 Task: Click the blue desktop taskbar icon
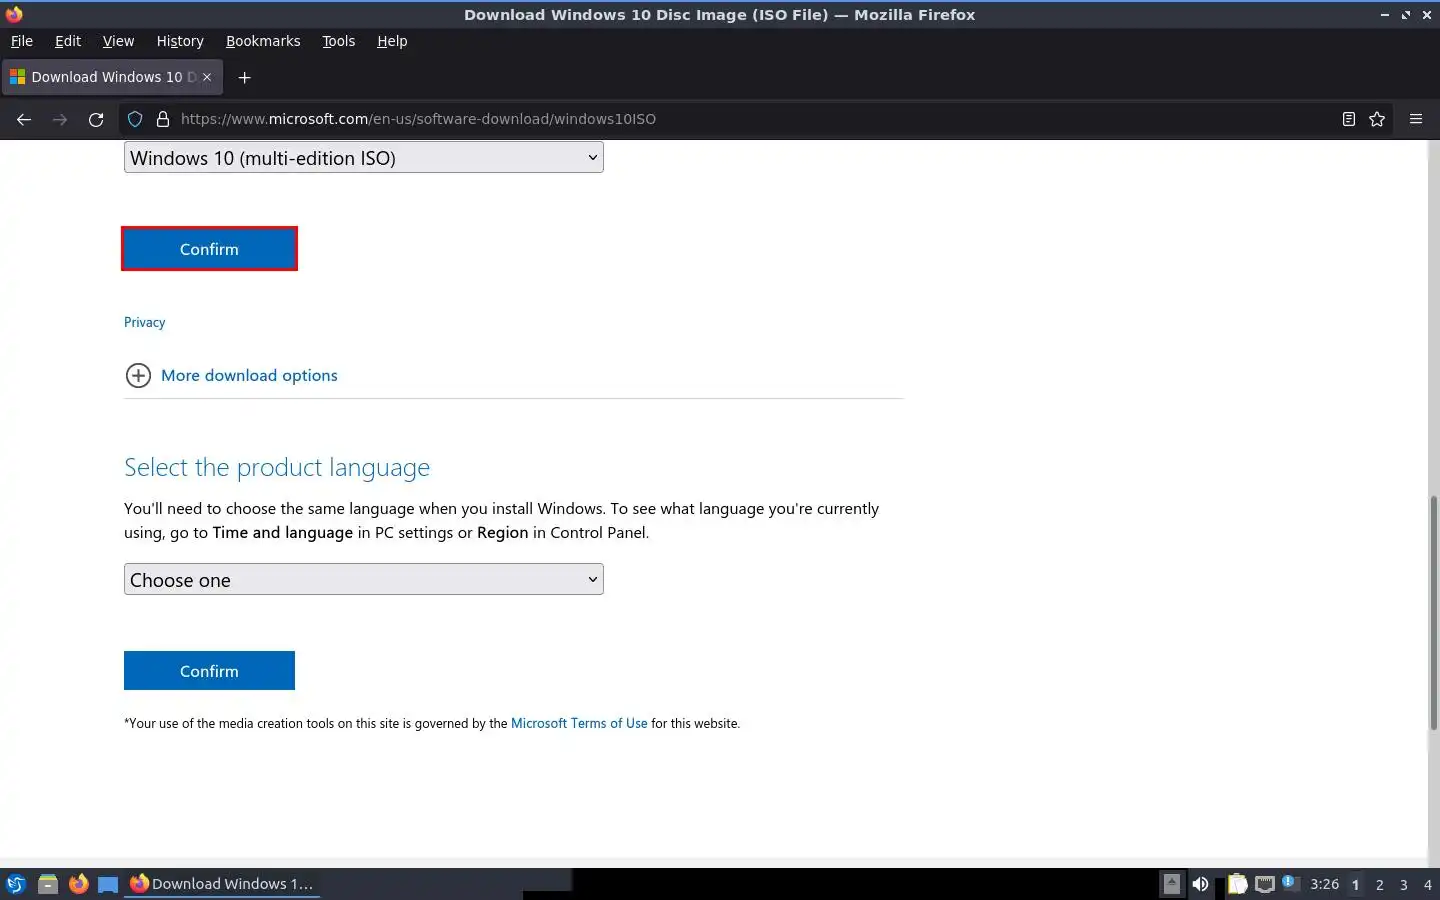point(108,884)
